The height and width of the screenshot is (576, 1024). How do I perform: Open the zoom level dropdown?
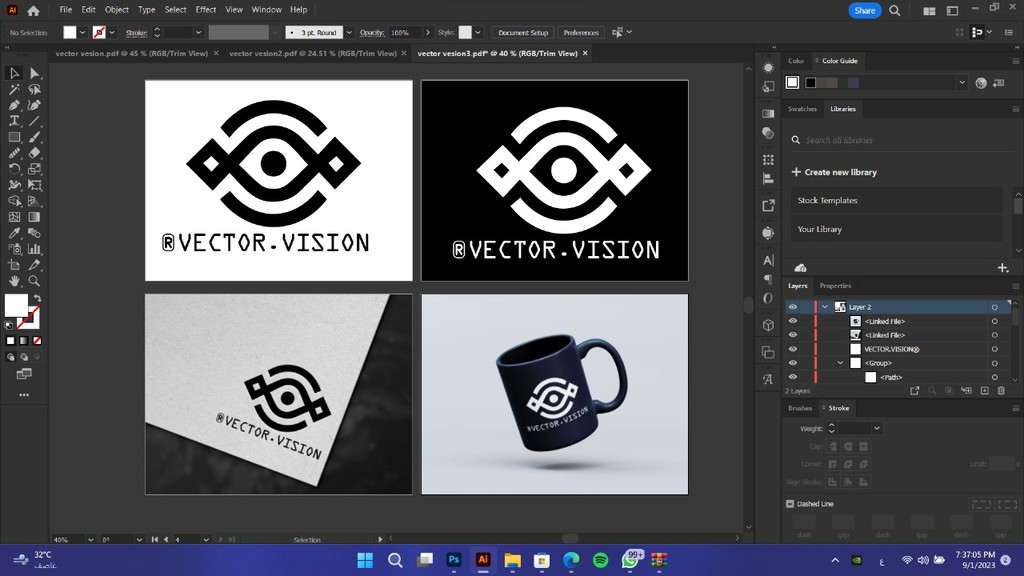point(90,539)
